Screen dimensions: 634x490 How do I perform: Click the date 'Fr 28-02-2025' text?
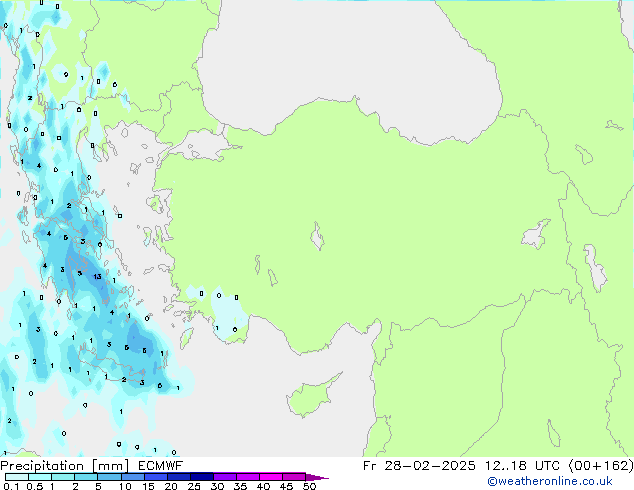coord(419,466)
